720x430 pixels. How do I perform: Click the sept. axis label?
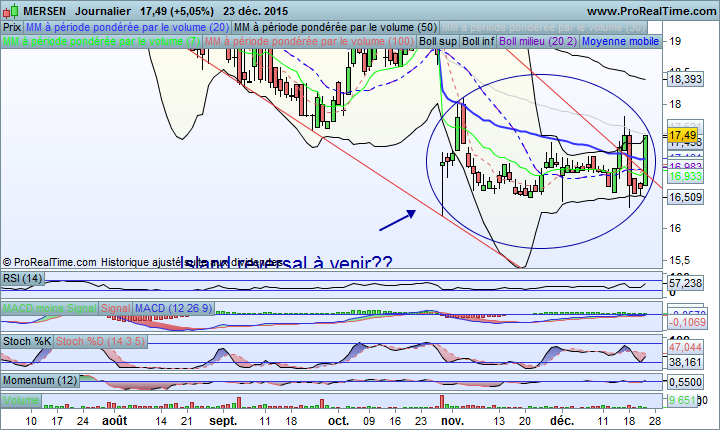pyautogui.click(x=223, y=421)
